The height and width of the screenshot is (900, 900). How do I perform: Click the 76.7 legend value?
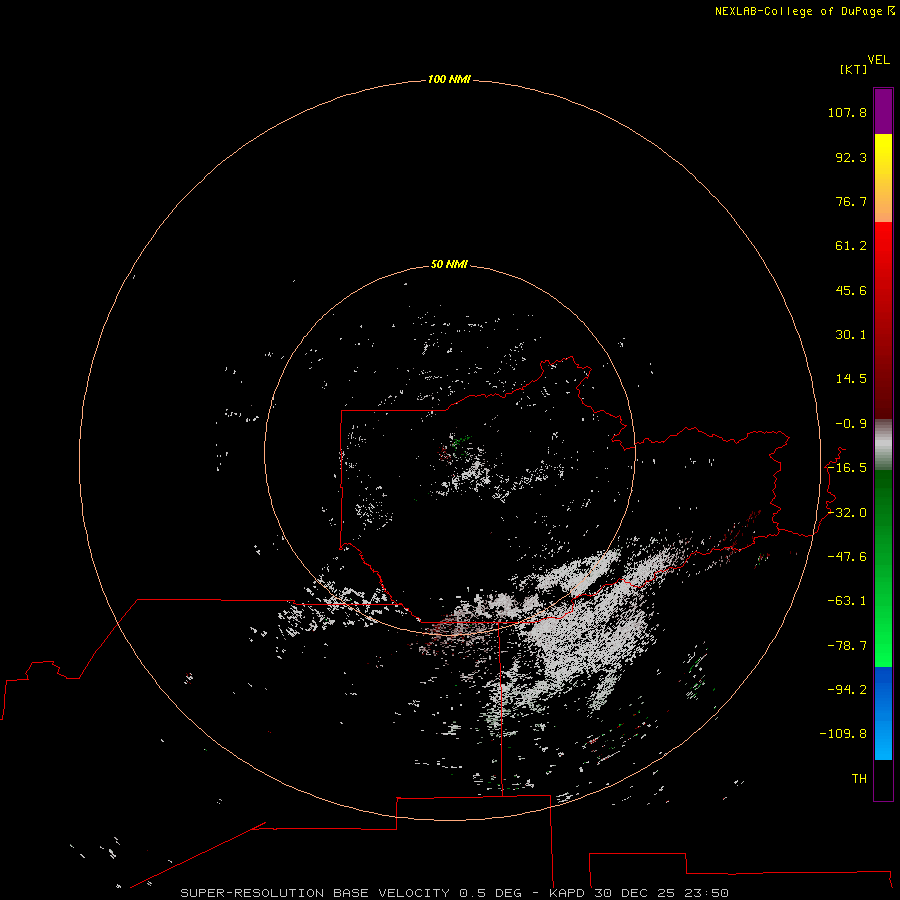(851, 201)
